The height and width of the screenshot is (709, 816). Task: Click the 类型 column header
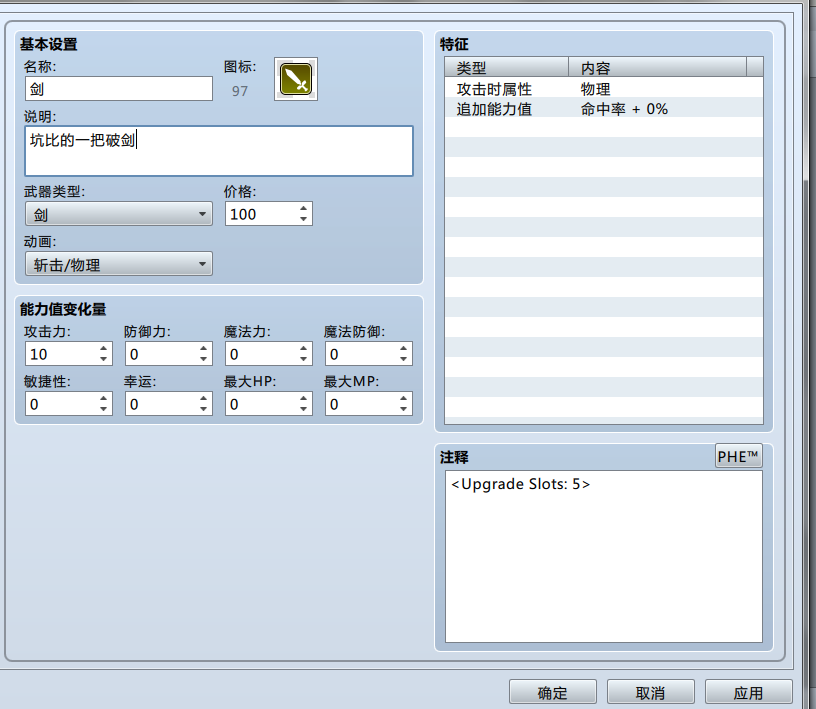[506, 68]
